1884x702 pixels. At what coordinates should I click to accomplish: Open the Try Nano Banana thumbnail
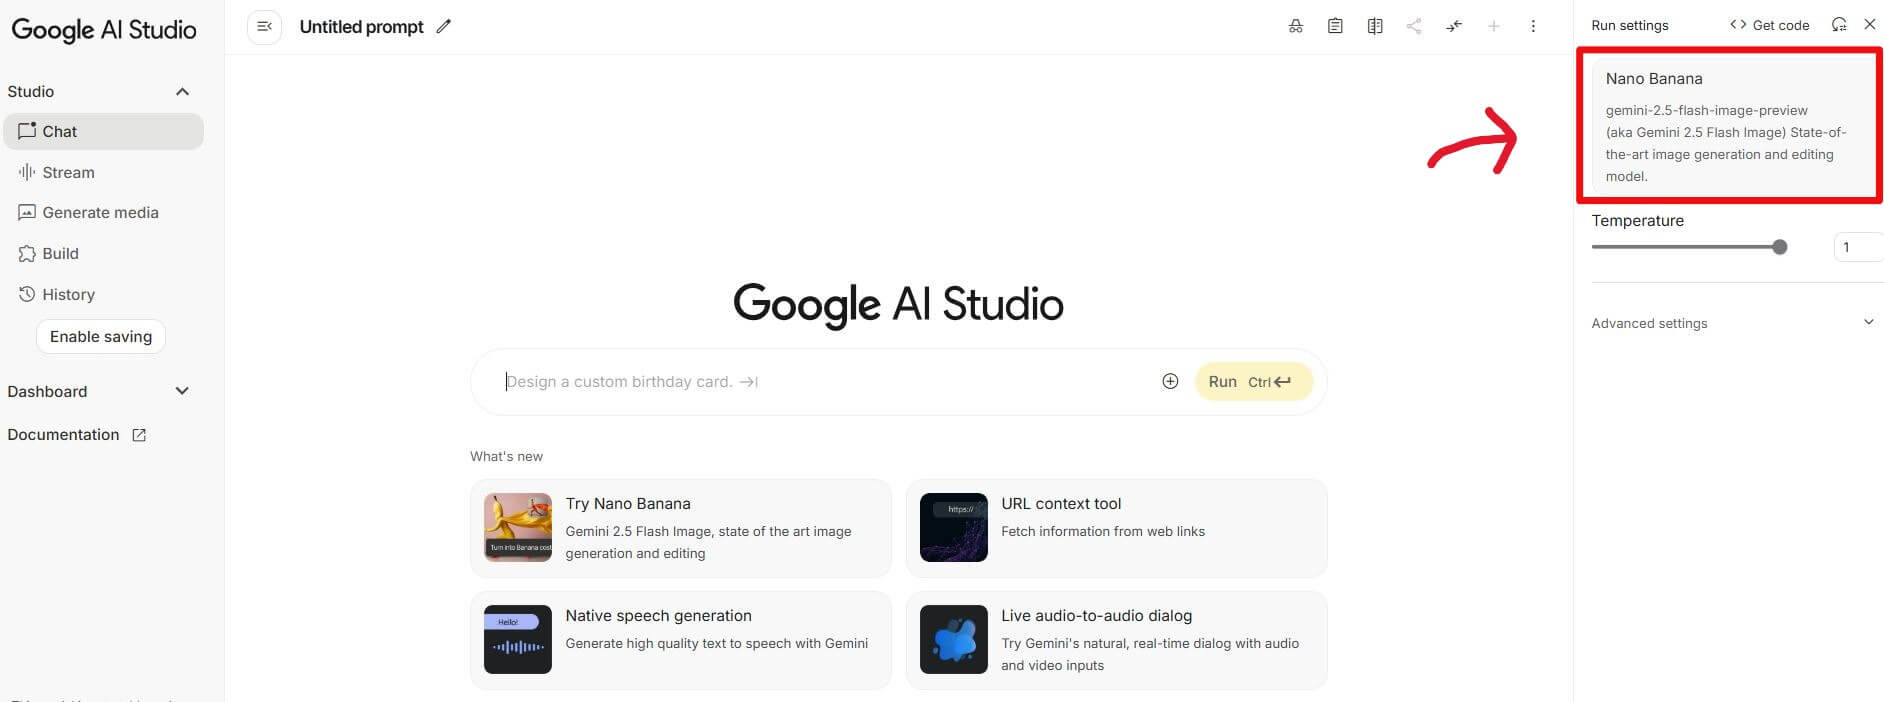(518, 527)
